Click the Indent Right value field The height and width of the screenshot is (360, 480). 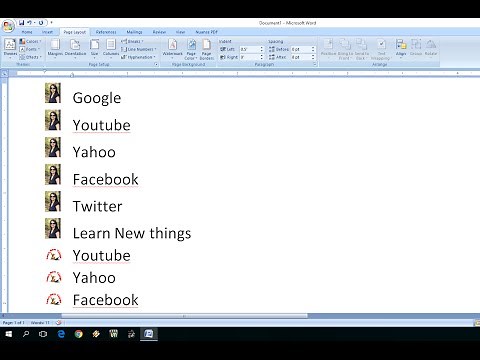pos(249,57)
